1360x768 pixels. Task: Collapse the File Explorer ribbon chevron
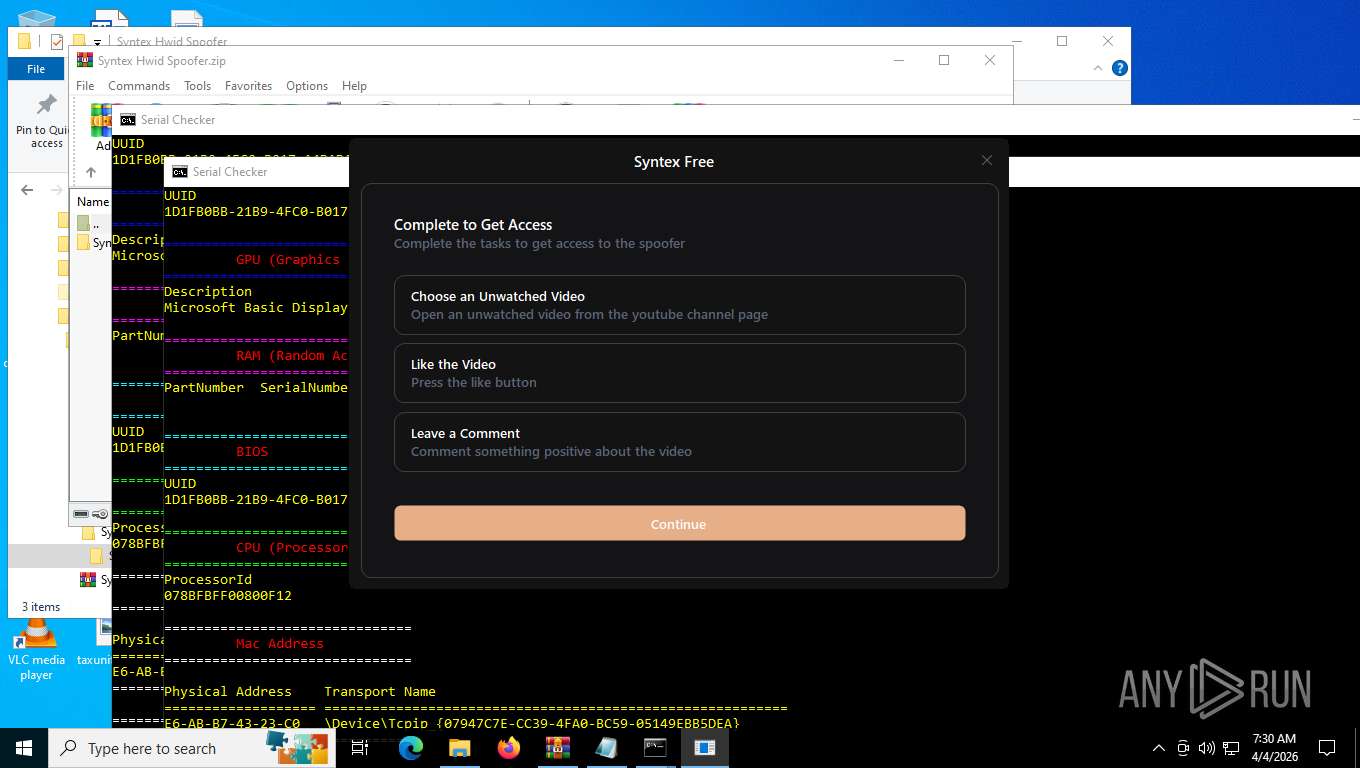click(x=1099, y=68)
